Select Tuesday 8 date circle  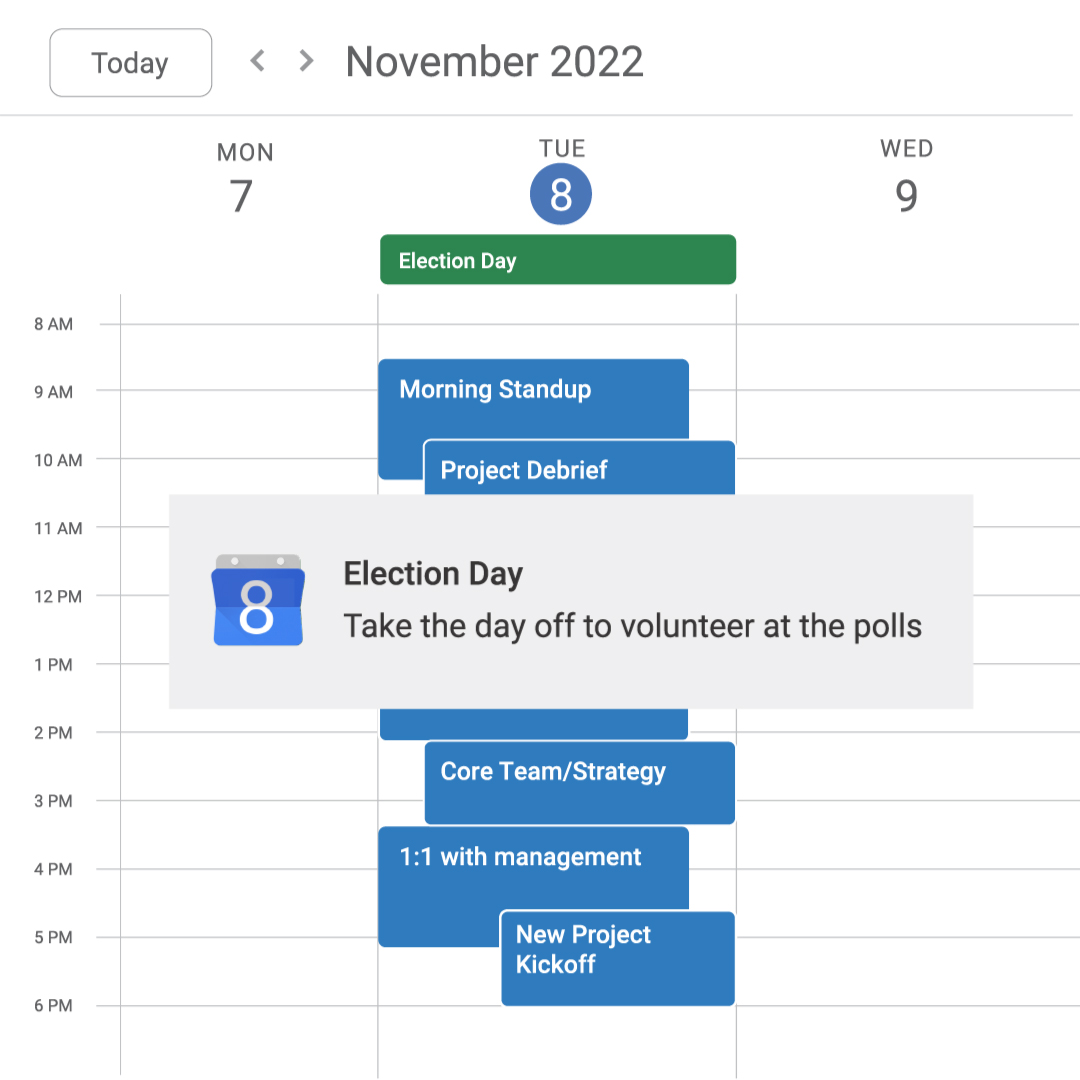pos(561,194)
